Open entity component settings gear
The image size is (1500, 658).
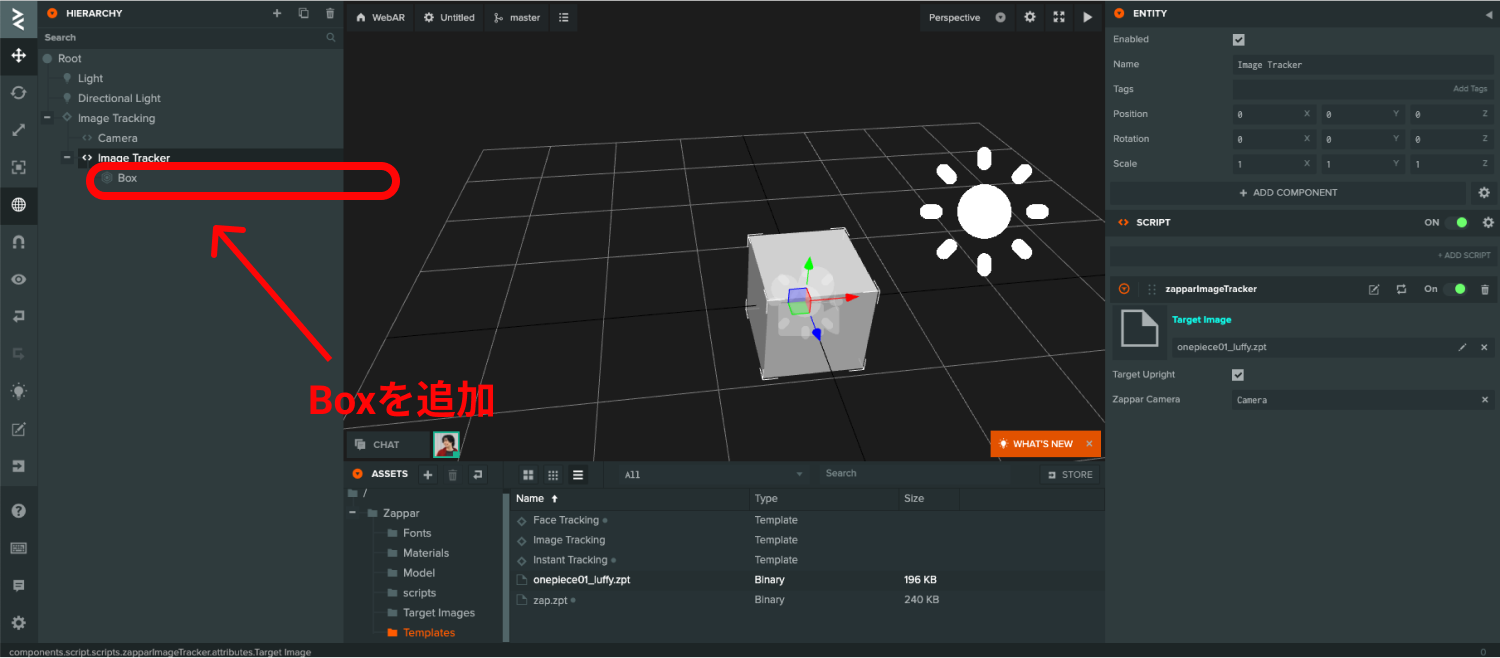point(1484,192)
